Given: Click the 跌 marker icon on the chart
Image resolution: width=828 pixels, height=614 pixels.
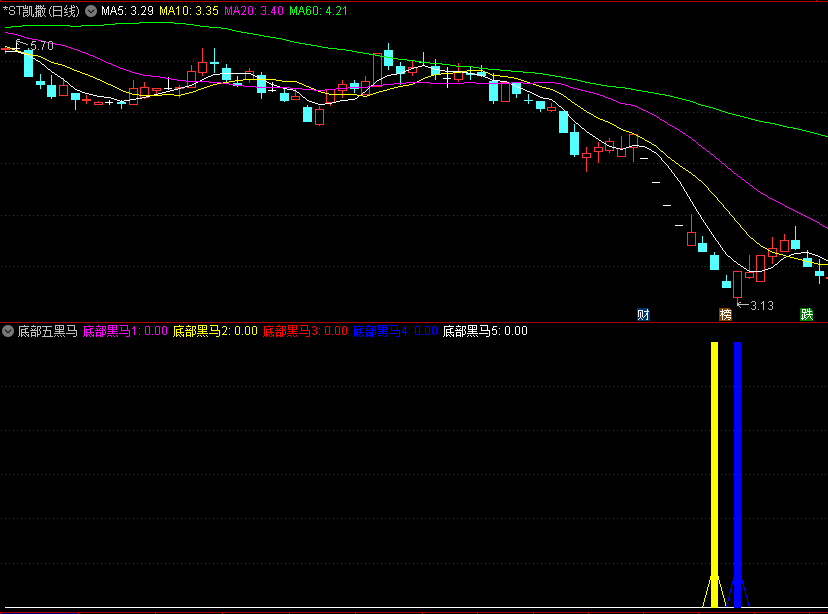Looking at the screenshot, I should (806, 315).
